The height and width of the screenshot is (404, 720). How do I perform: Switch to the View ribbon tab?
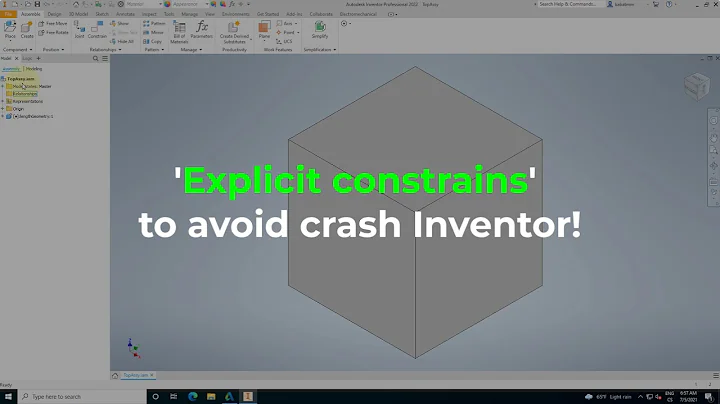[210, 14]
